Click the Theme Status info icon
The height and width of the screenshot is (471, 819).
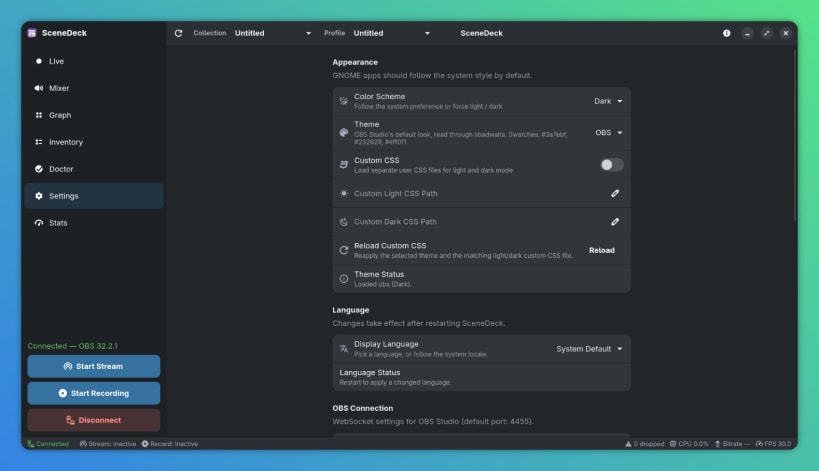point(344,279)
